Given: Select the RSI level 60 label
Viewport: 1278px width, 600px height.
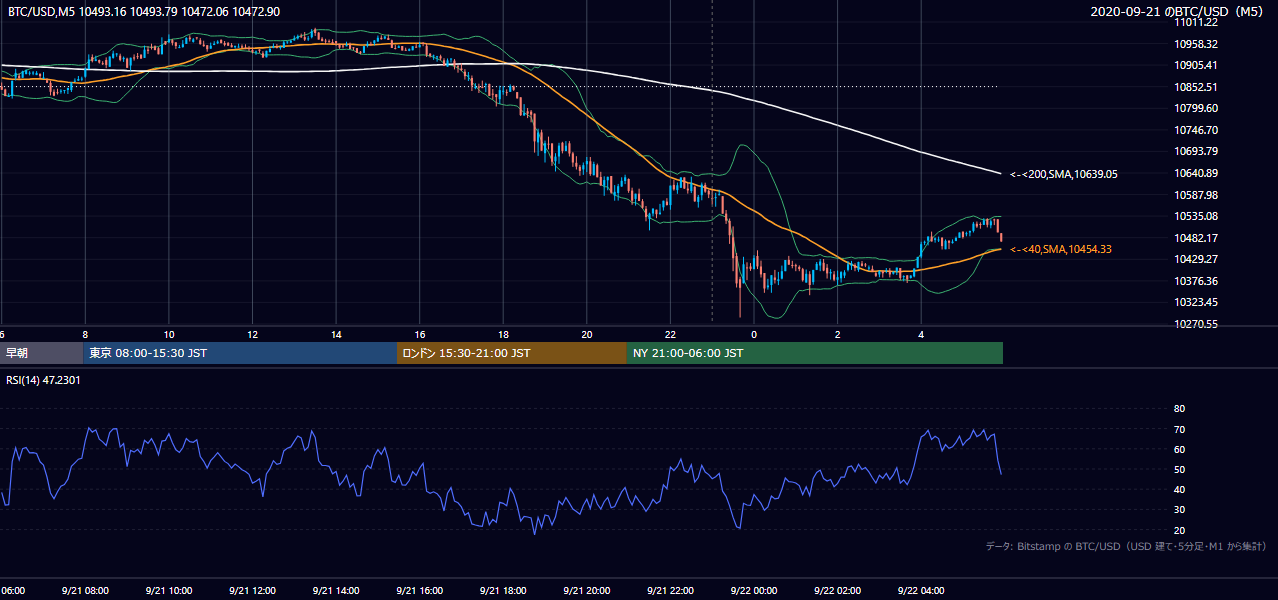Looking at the screenshot, I should (1179, 449).
